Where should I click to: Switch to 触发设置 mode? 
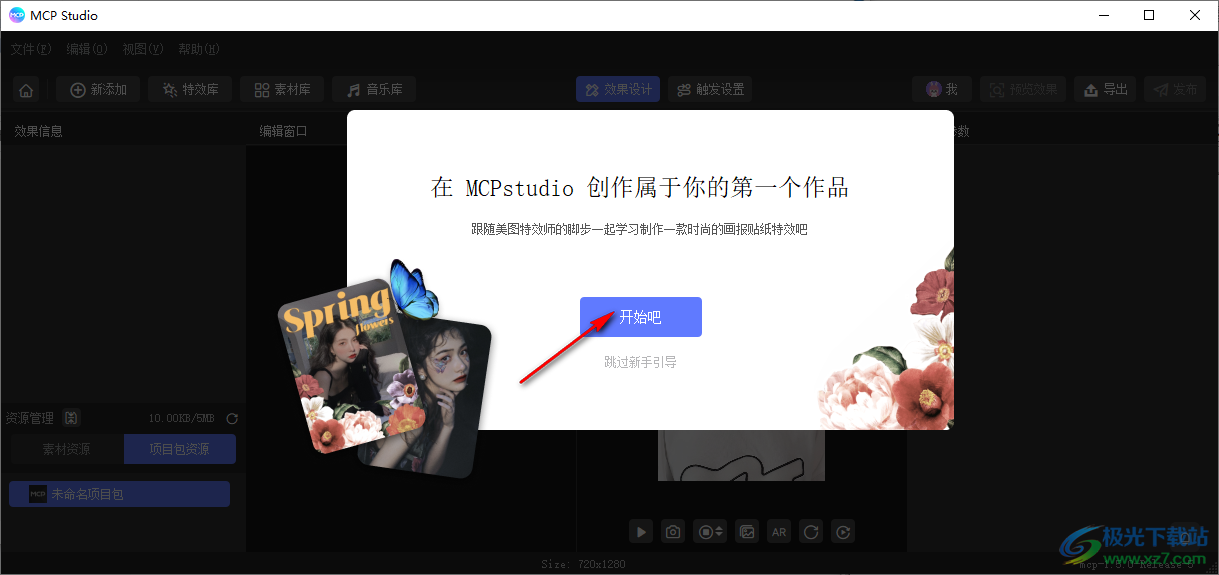(710, 90)
